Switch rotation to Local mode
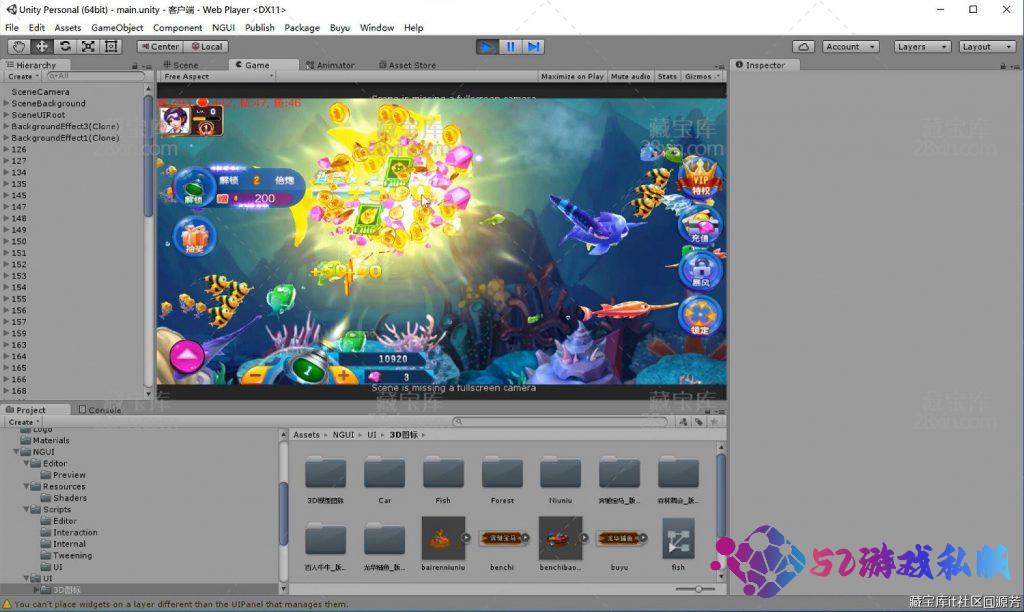This screenshot has height=612, width=1024. pos(207,45)
